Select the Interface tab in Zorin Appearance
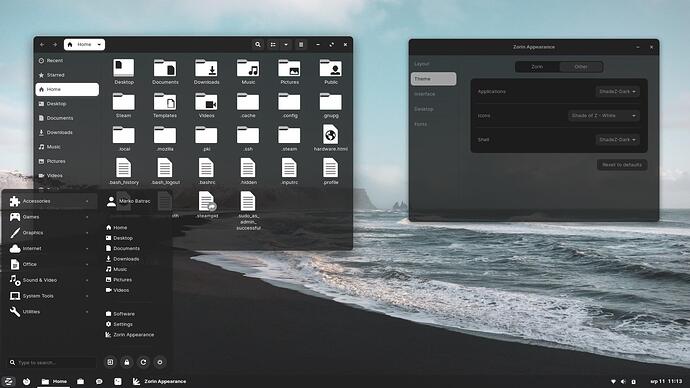 [x=425, y=94]
